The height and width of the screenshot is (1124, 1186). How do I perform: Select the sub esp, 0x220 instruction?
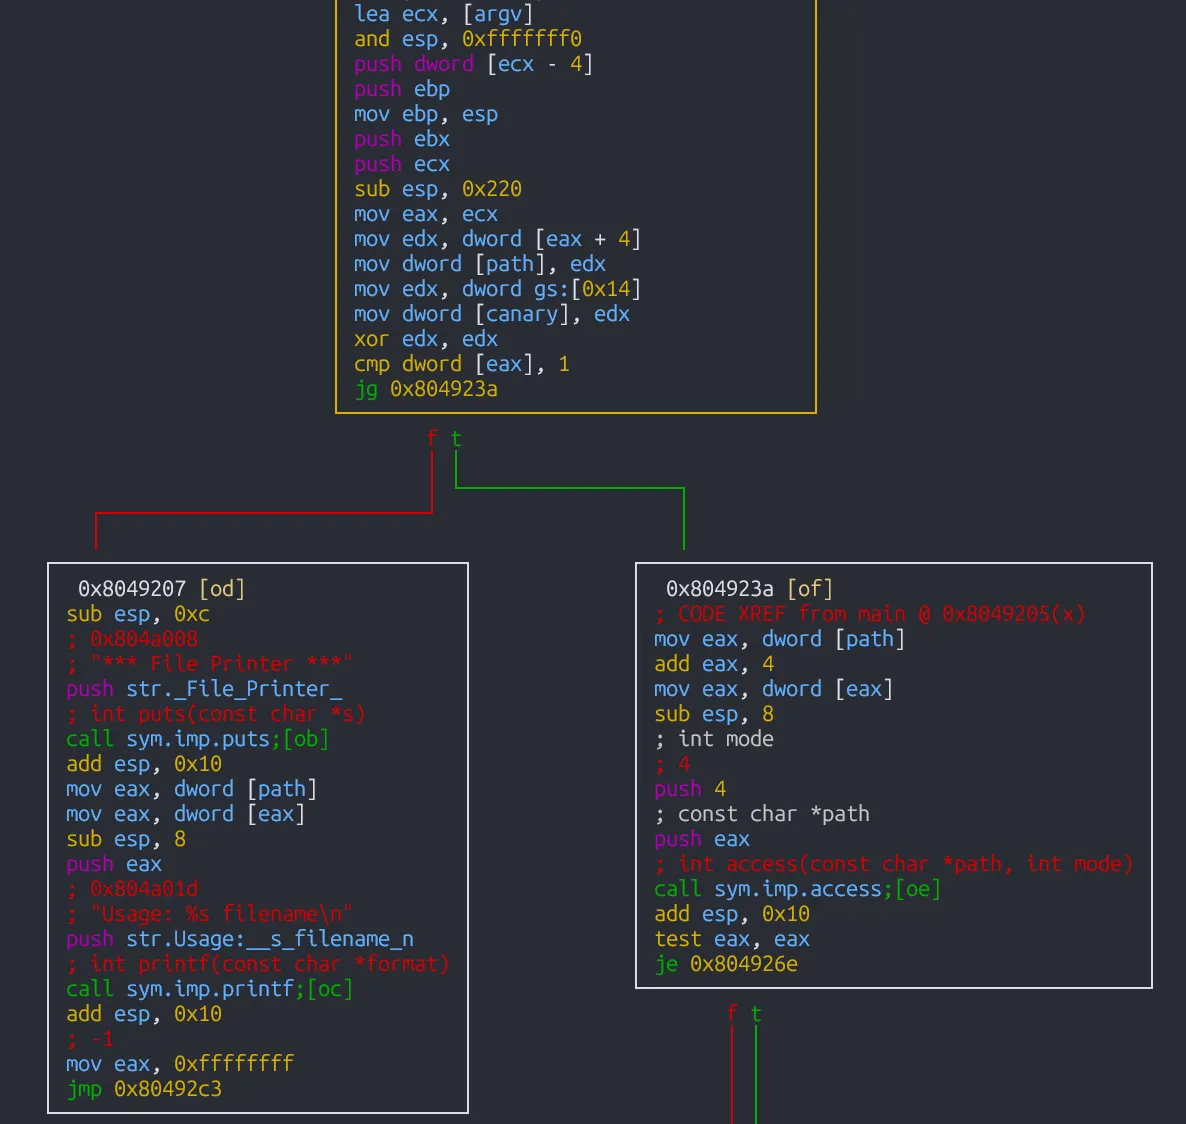click(438, 189)
